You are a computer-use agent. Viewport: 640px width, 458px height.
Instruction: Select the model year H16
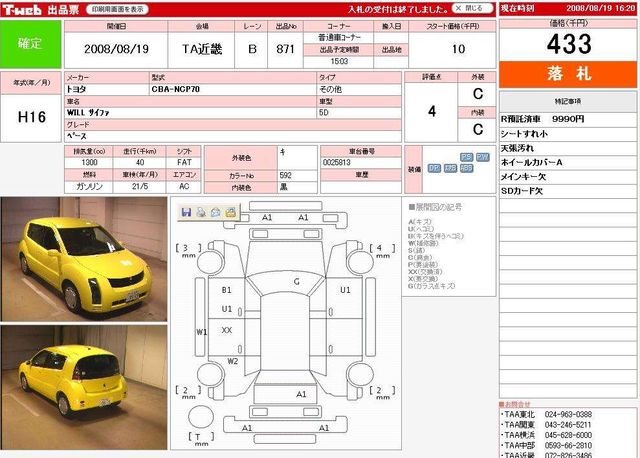pos(32,118)
